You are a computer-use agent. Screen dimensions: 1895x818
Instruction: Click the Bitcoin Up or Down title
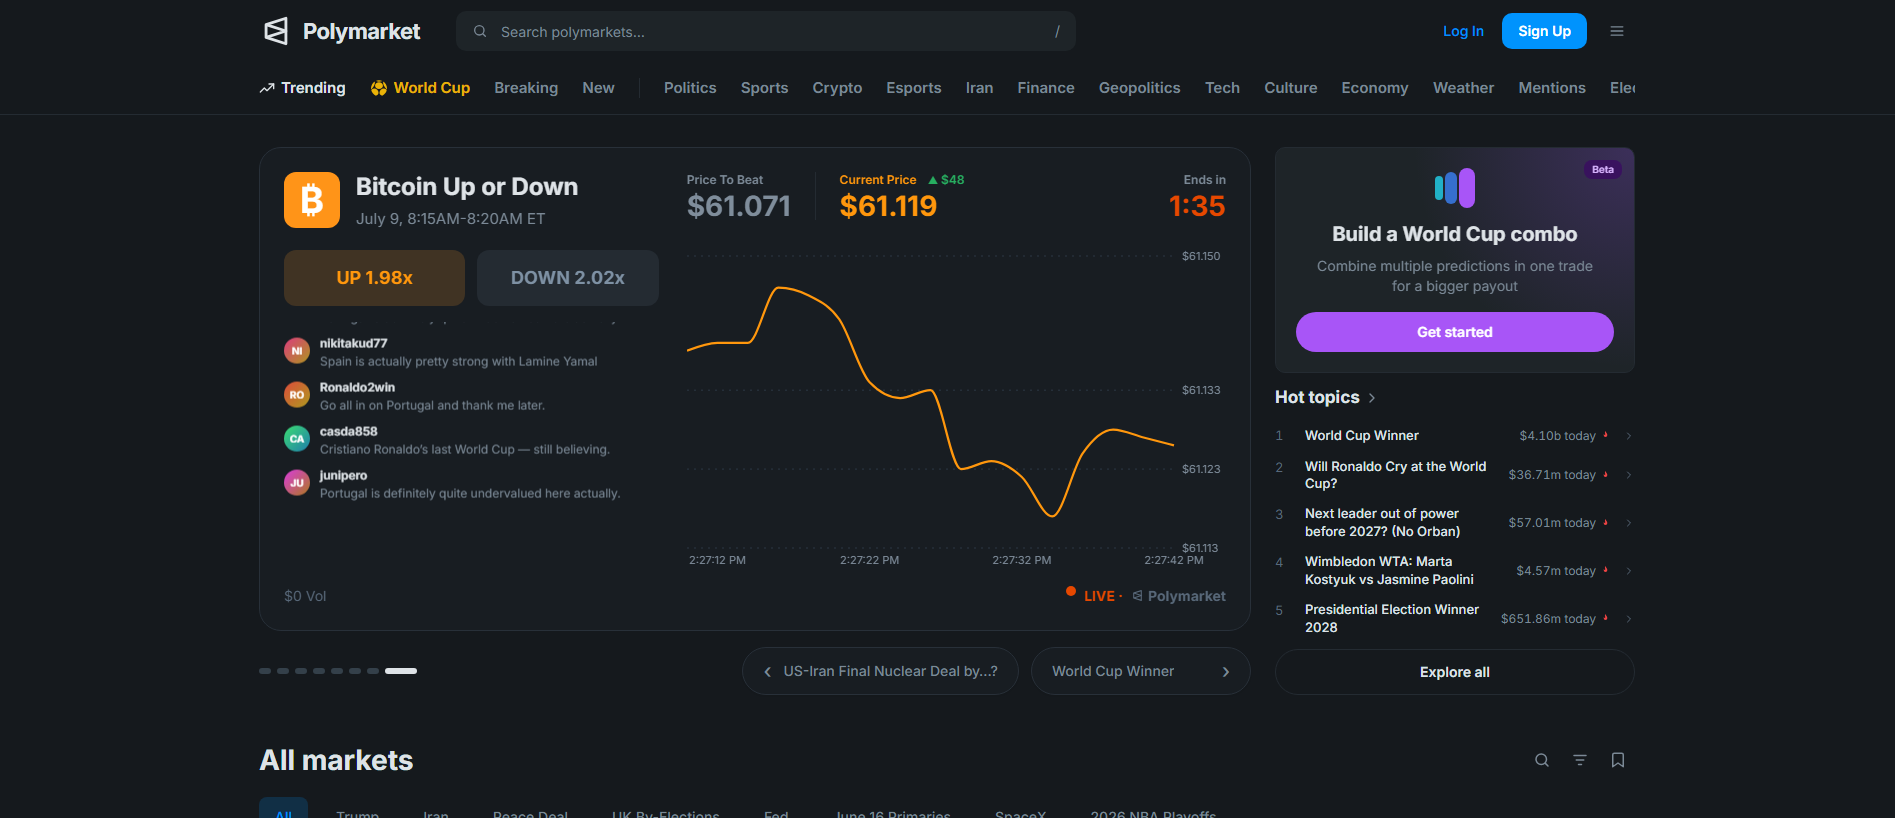tap(467, 187)
